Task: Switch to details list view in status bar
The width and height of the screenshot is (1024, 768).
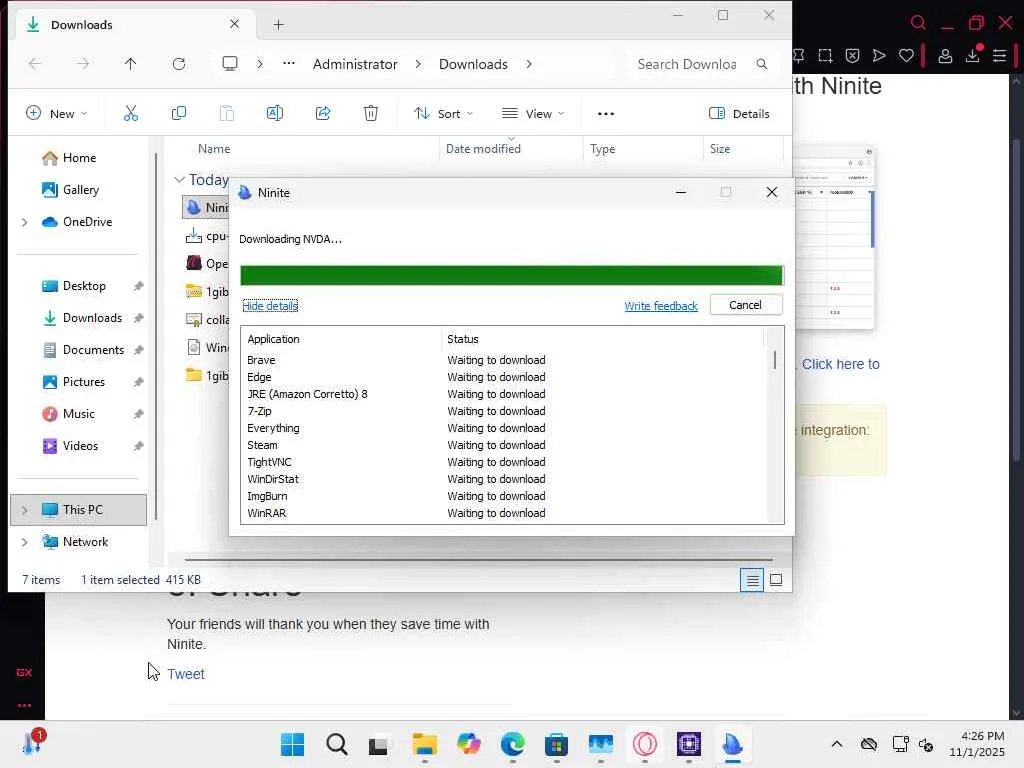Action: [752, 580]
